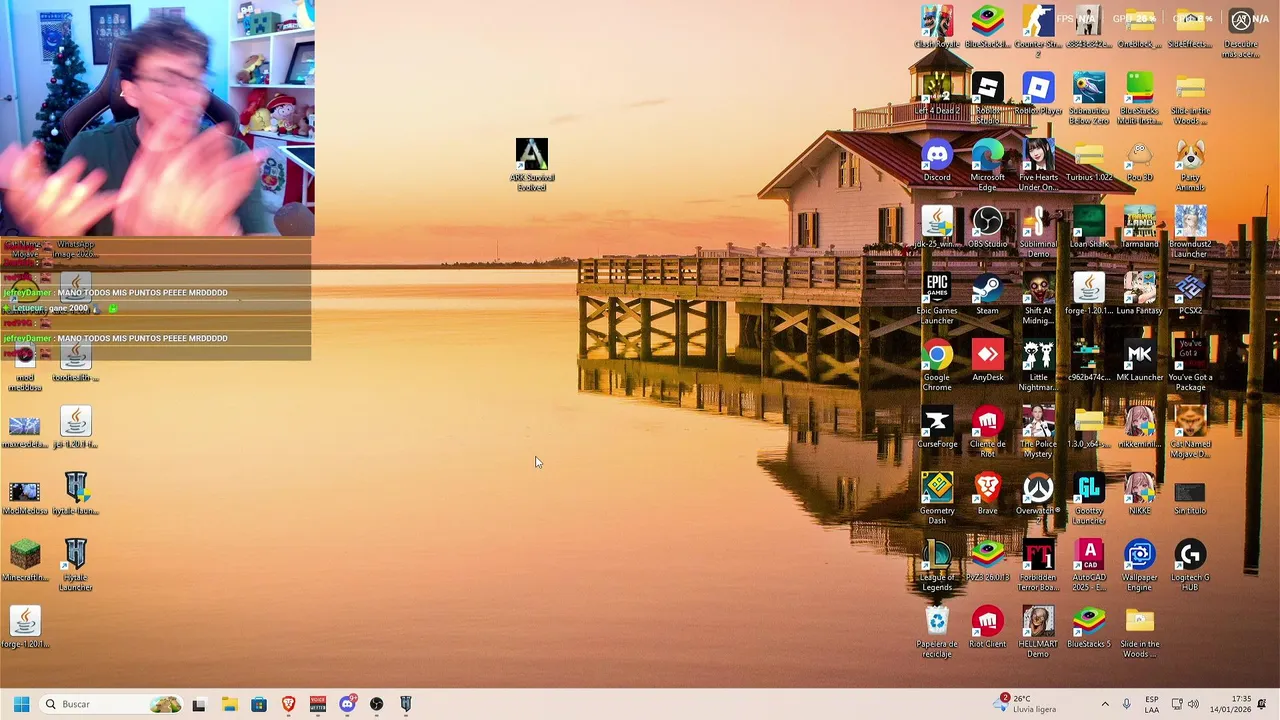Select the Wallpaper Engine desktop icon
Image resolution: width=1280 pixels, height=720 pixels.
coord(1139,566)
